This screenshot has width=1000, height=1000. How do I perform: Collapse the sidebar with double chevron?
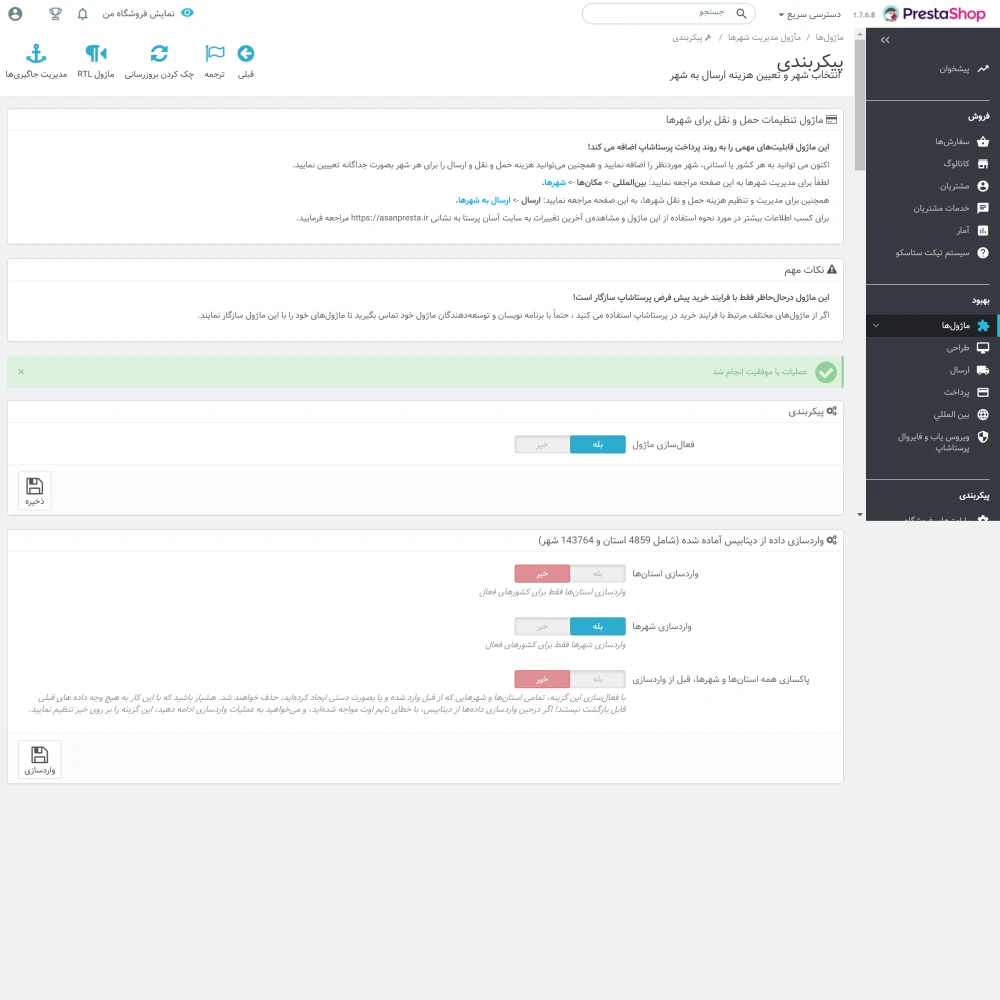[x=885, y=40]
